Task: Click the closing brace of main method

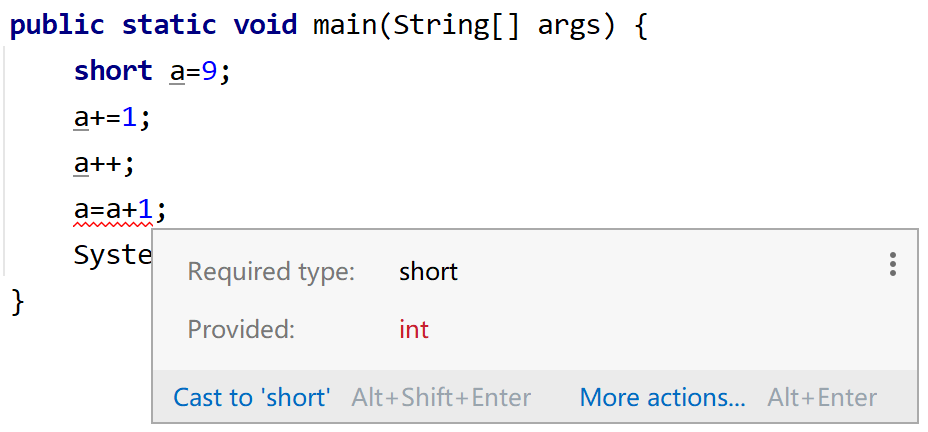Action: tap(17, 301)
